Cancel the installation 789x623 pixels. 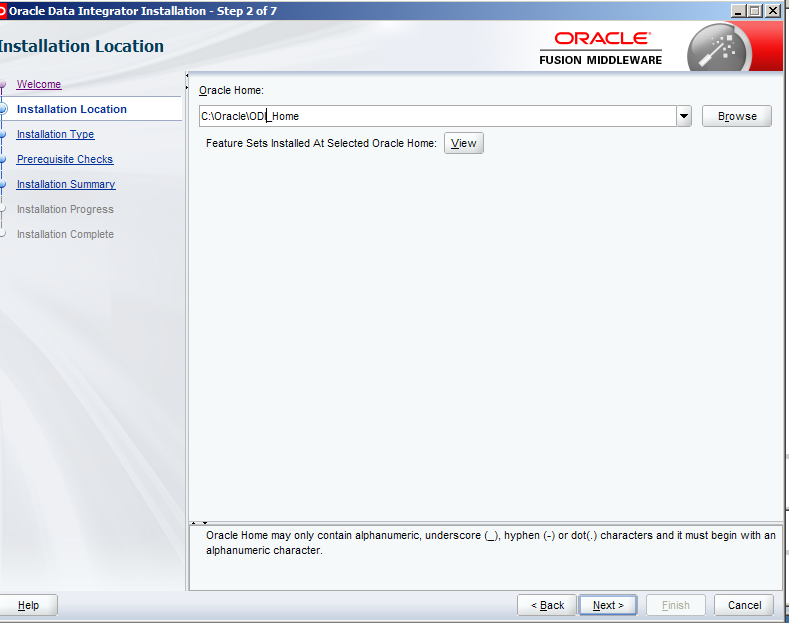744,605
